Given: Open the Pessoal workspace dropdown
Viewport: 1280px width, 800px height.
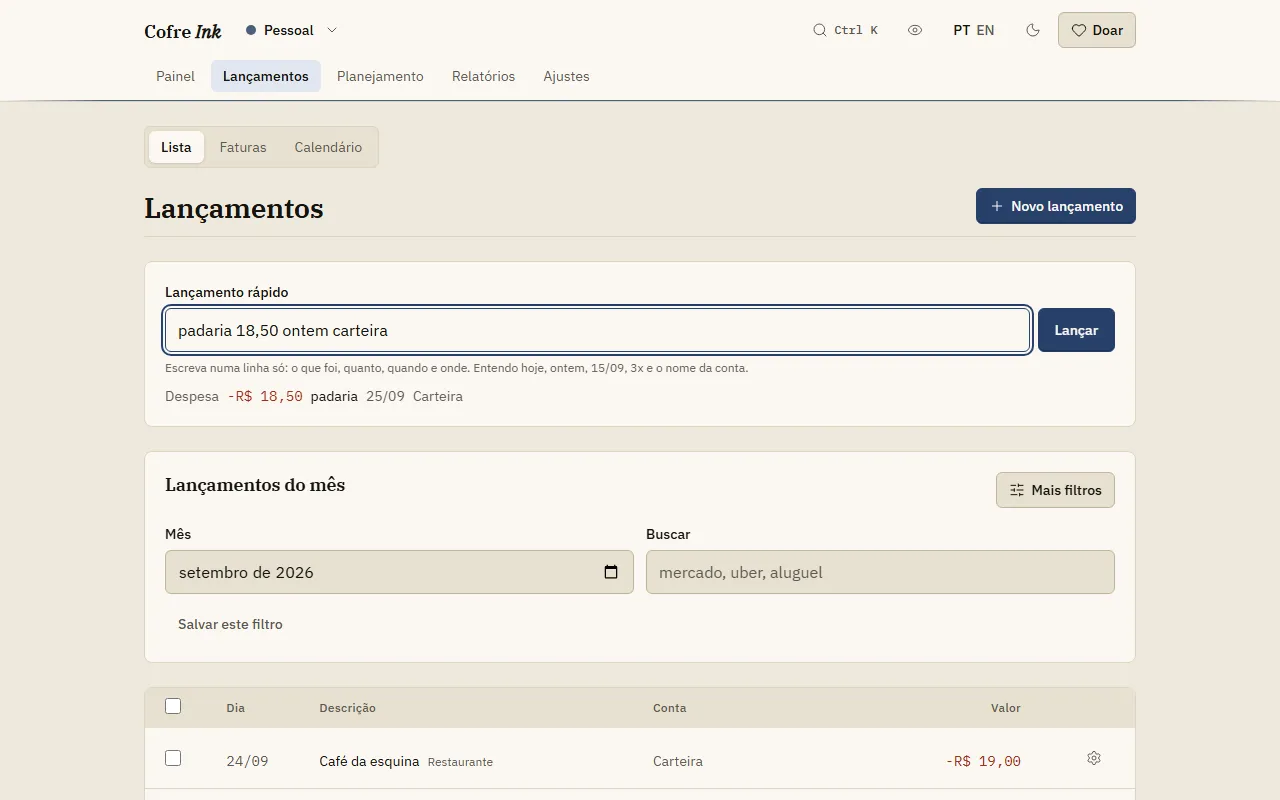Looking at the screenshot, I should [x=292, y=30].
